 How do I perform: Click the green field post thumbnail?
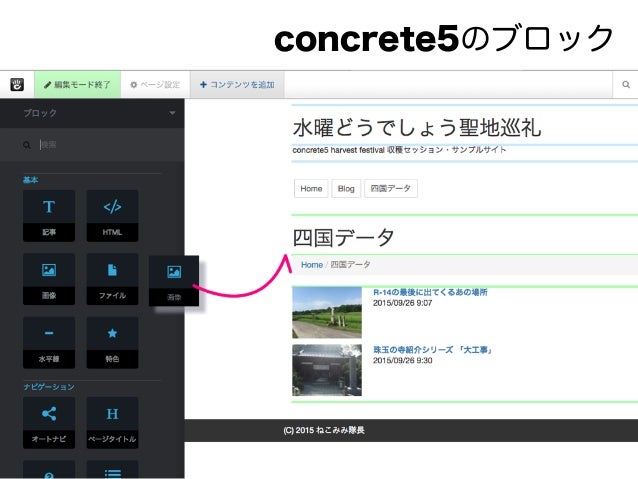[x=327, y=313]
